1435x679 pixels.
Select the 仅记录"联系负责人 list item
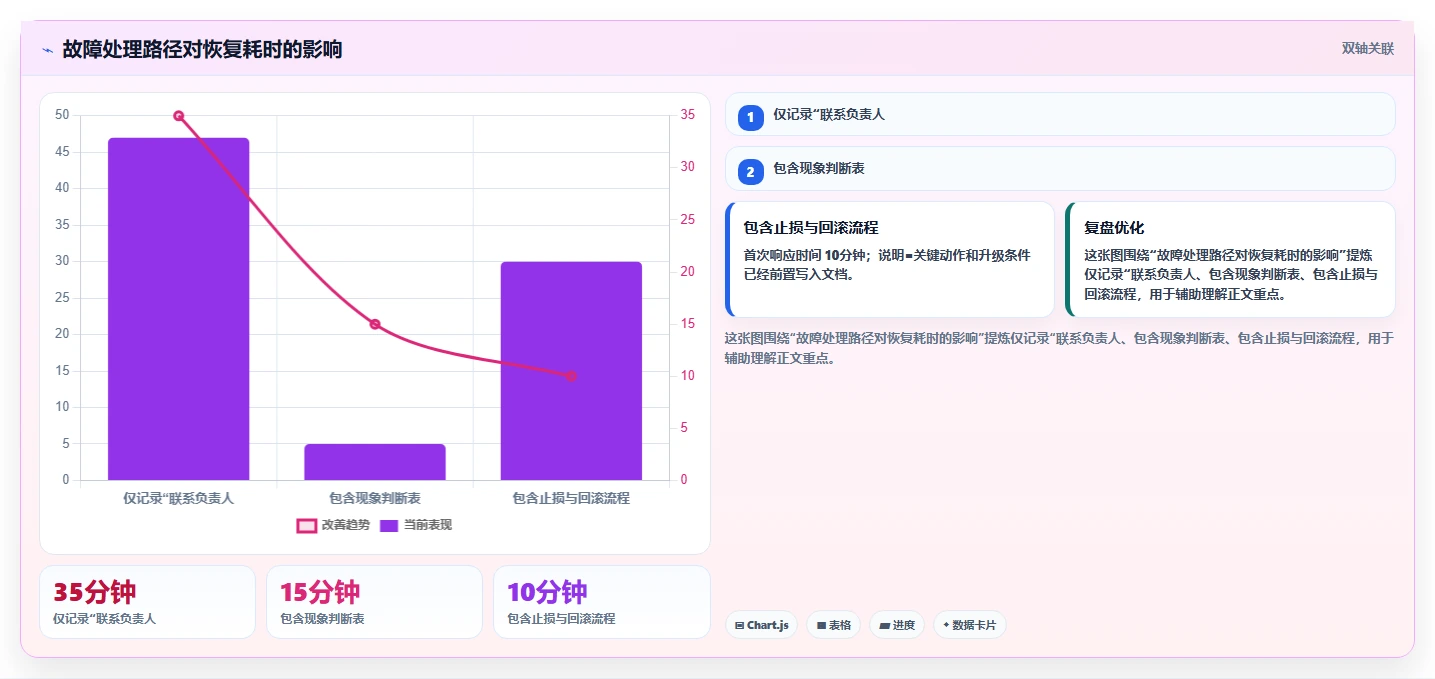(1060, 114)
